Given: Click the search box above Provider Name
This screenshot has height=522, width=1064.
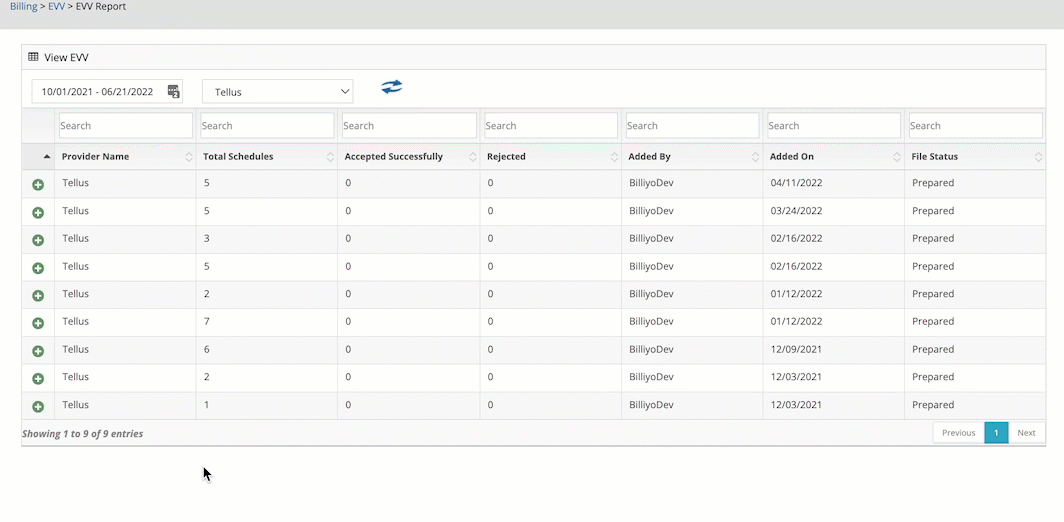Looking at the screenshot, I should click(x=125, y=126).
